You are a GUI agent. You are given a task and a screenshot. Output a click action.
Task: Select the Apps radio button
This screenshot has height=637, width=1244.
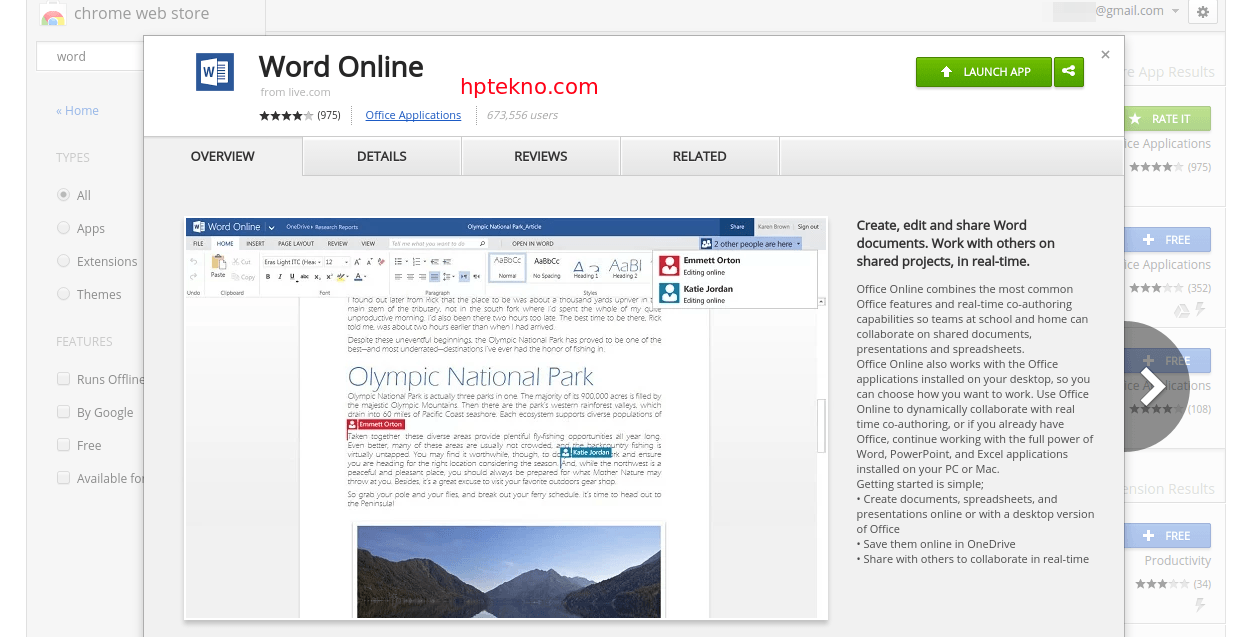point(64,228)
